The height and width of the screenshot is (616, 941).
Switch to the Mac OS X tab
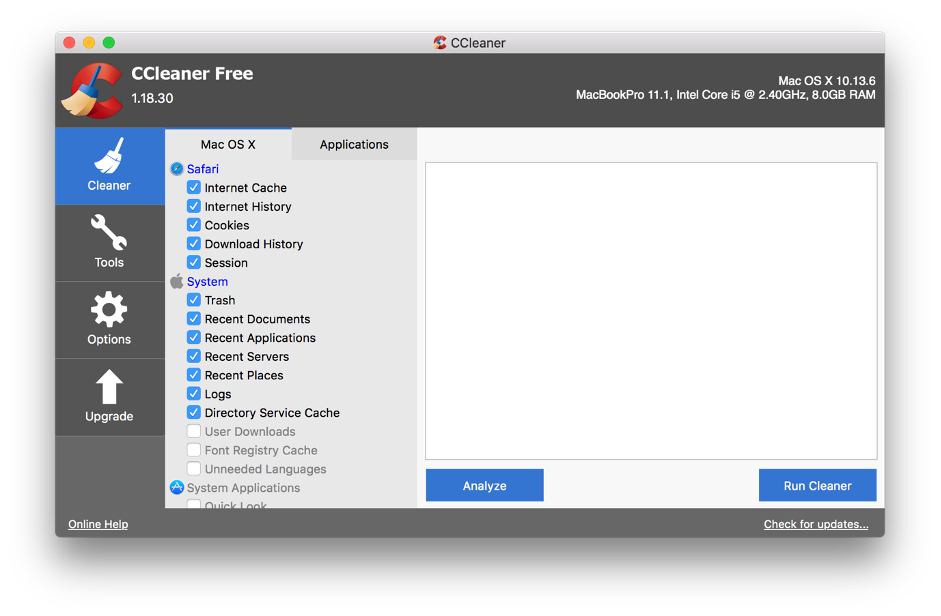[228, 144]
